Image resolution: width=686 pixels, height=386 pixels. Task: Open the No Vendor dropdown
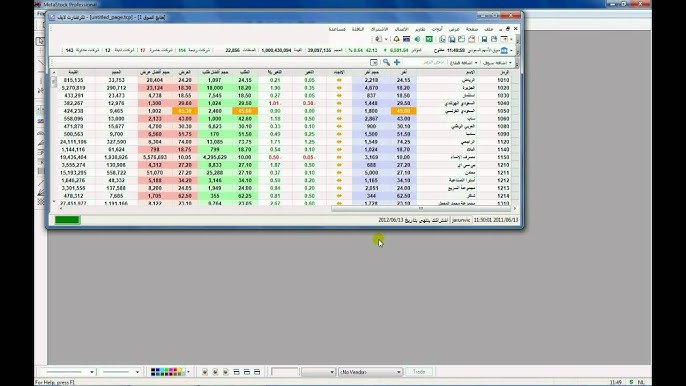click(370, 372)
